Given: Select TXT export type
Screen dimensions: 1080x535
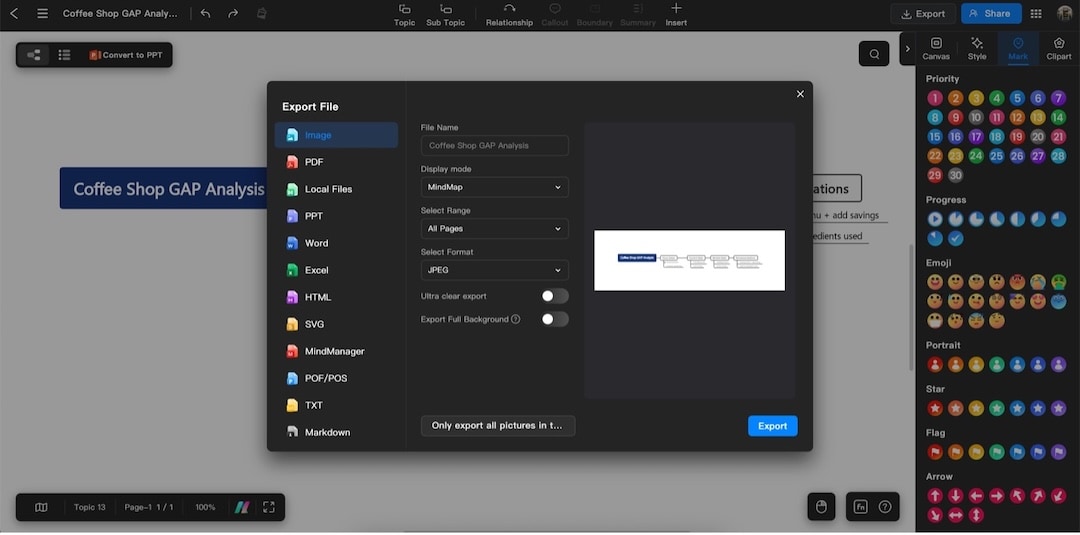Looking at the screenshot, I should click(x=336, y=405).
